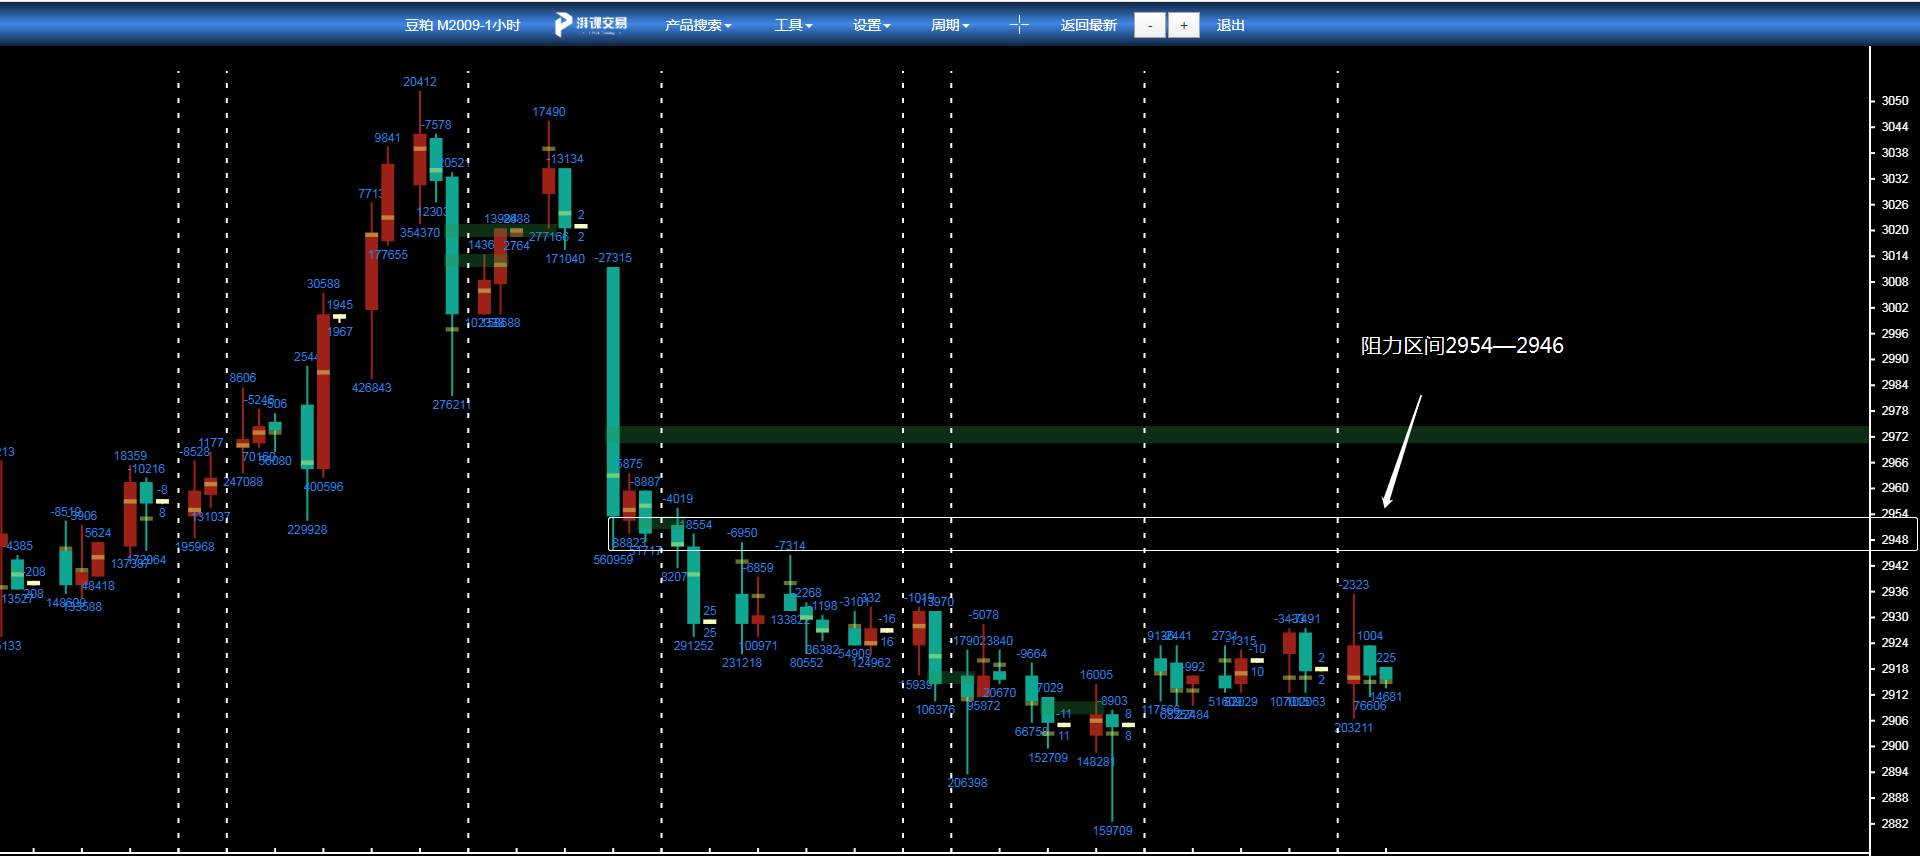
Task: Select the white outlined resistance rectangle
Action: pos(1264,534)
